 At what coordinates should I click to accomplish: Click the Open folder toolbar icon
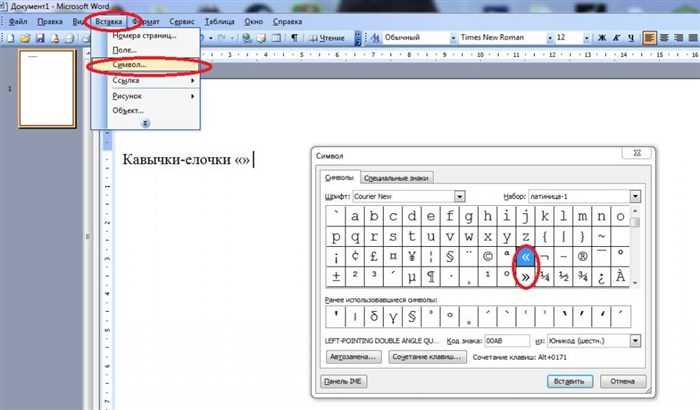(25, 38)
